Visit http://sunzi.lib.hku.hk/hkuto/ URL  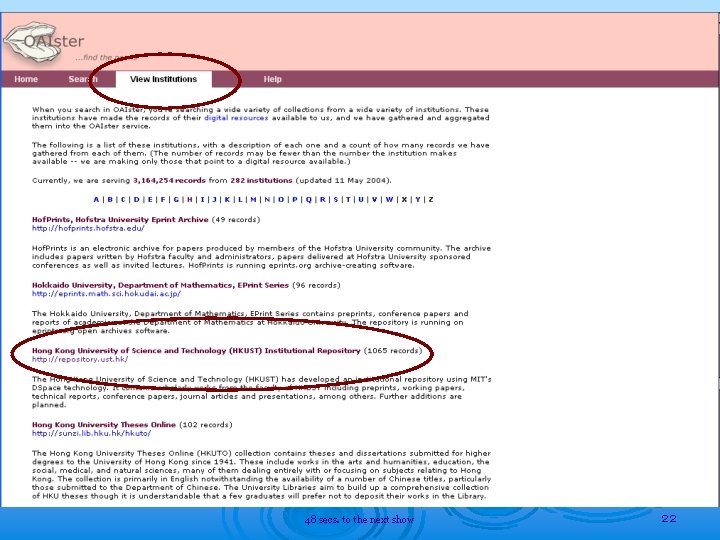tap(91, 433)
